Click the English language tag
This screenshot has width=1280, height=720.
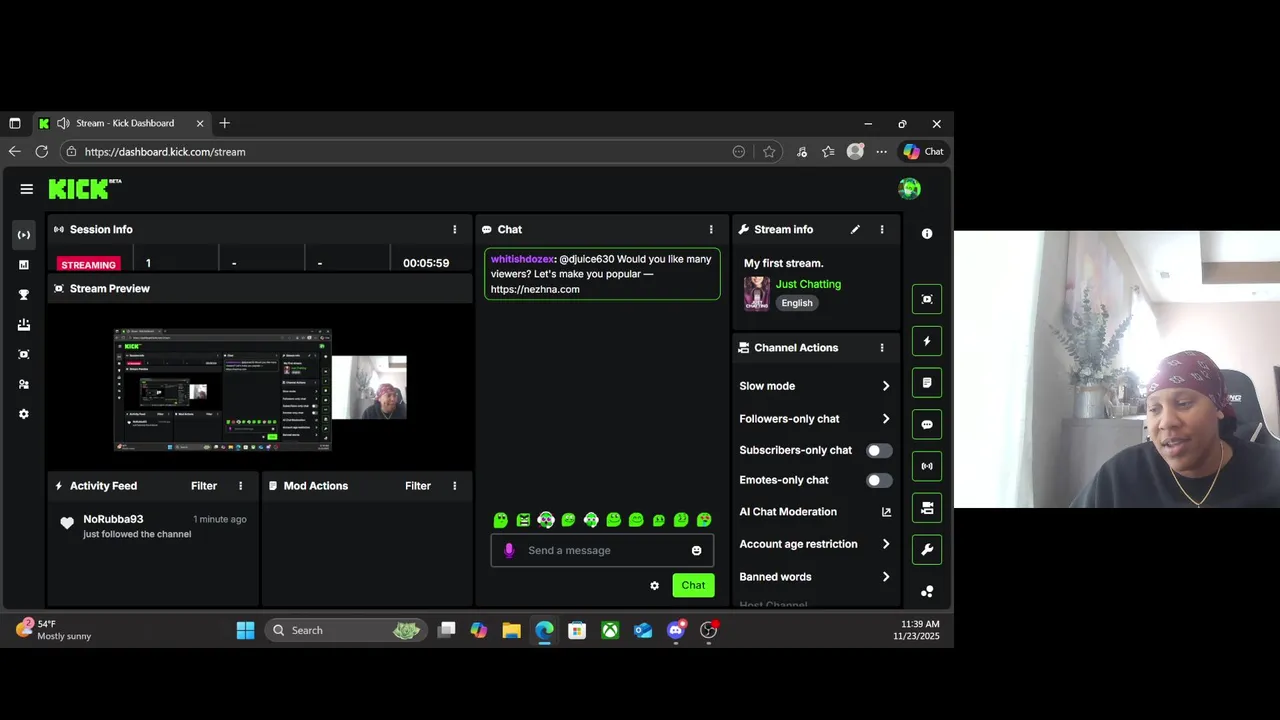pos(797,303)
